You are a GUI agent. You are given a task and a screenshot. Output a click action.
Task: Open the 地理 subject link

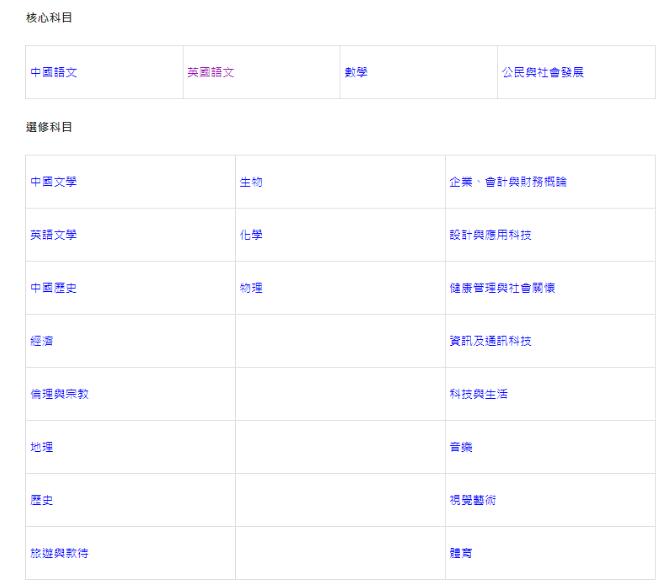(x=41, y=447)
